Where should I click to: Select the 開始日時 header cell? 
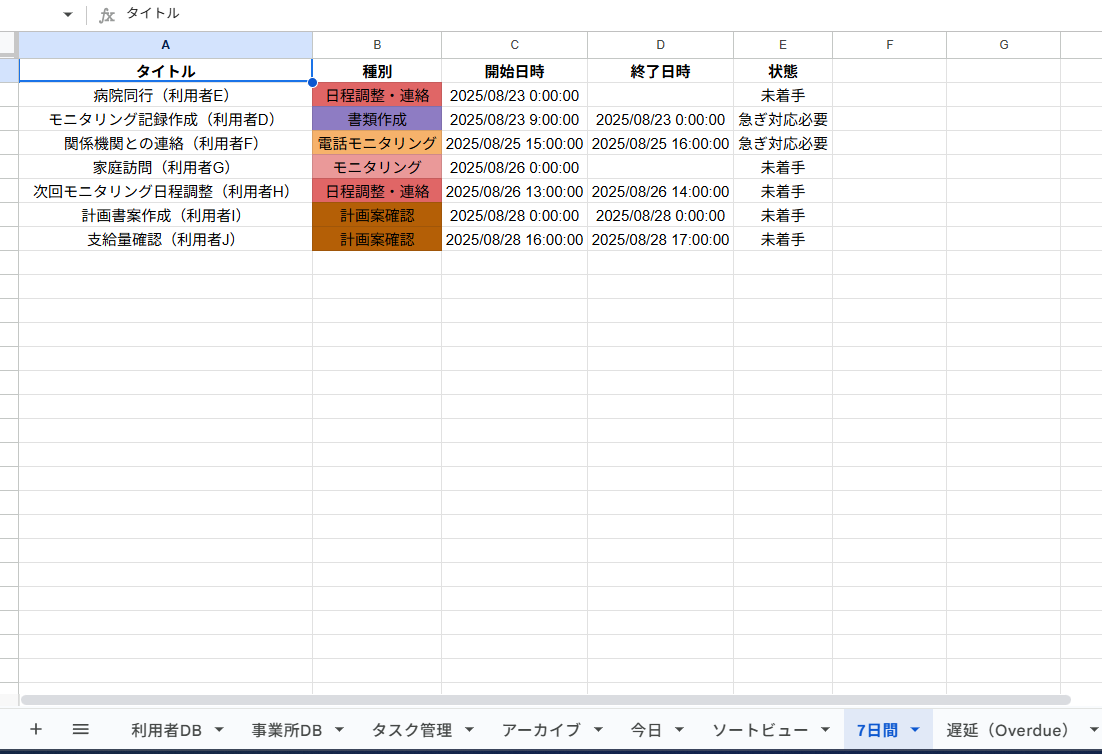(x=514, y=71)
